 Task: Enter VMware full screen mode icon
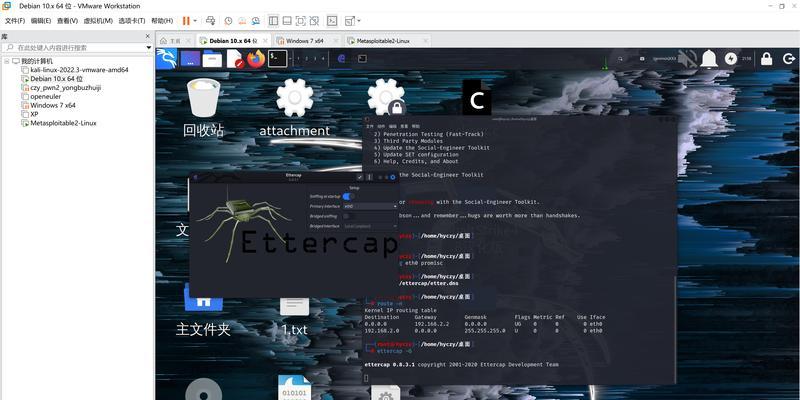pyautogui.click(x=301, y=21)
